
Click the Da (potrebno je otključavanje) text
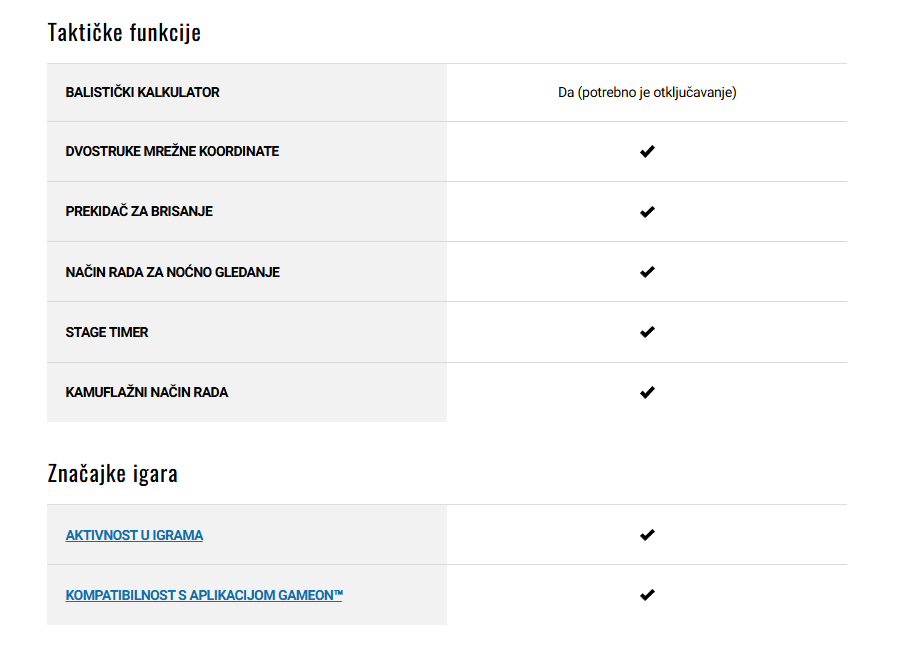click(x=647, y=92)
